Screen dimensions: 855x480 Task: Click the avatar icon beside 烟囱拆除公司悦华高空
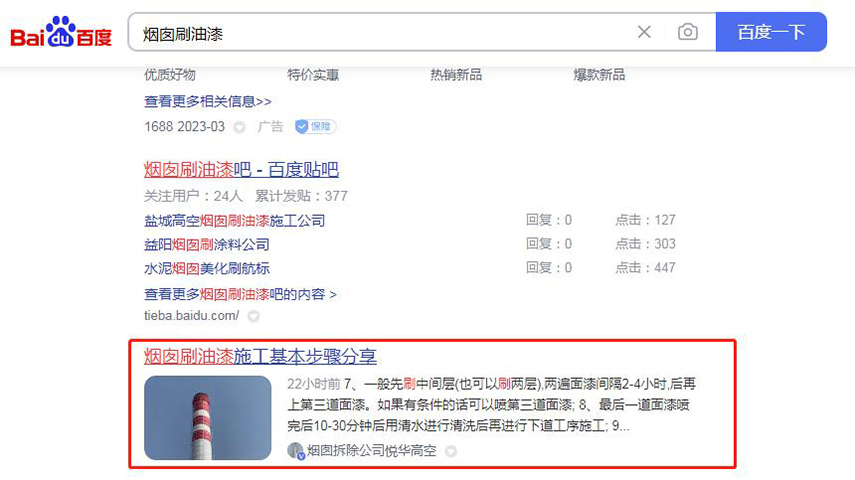[x=295, y=450]
